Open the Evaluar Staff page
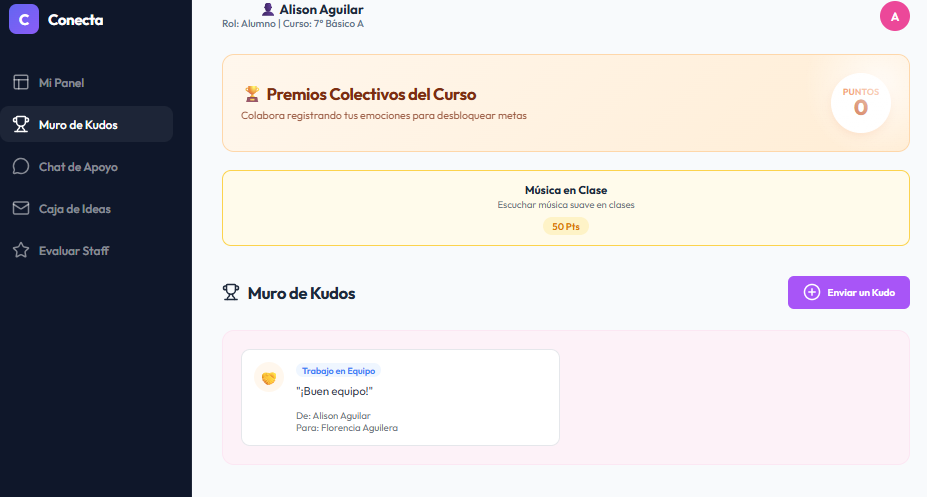 coord(86,251)
